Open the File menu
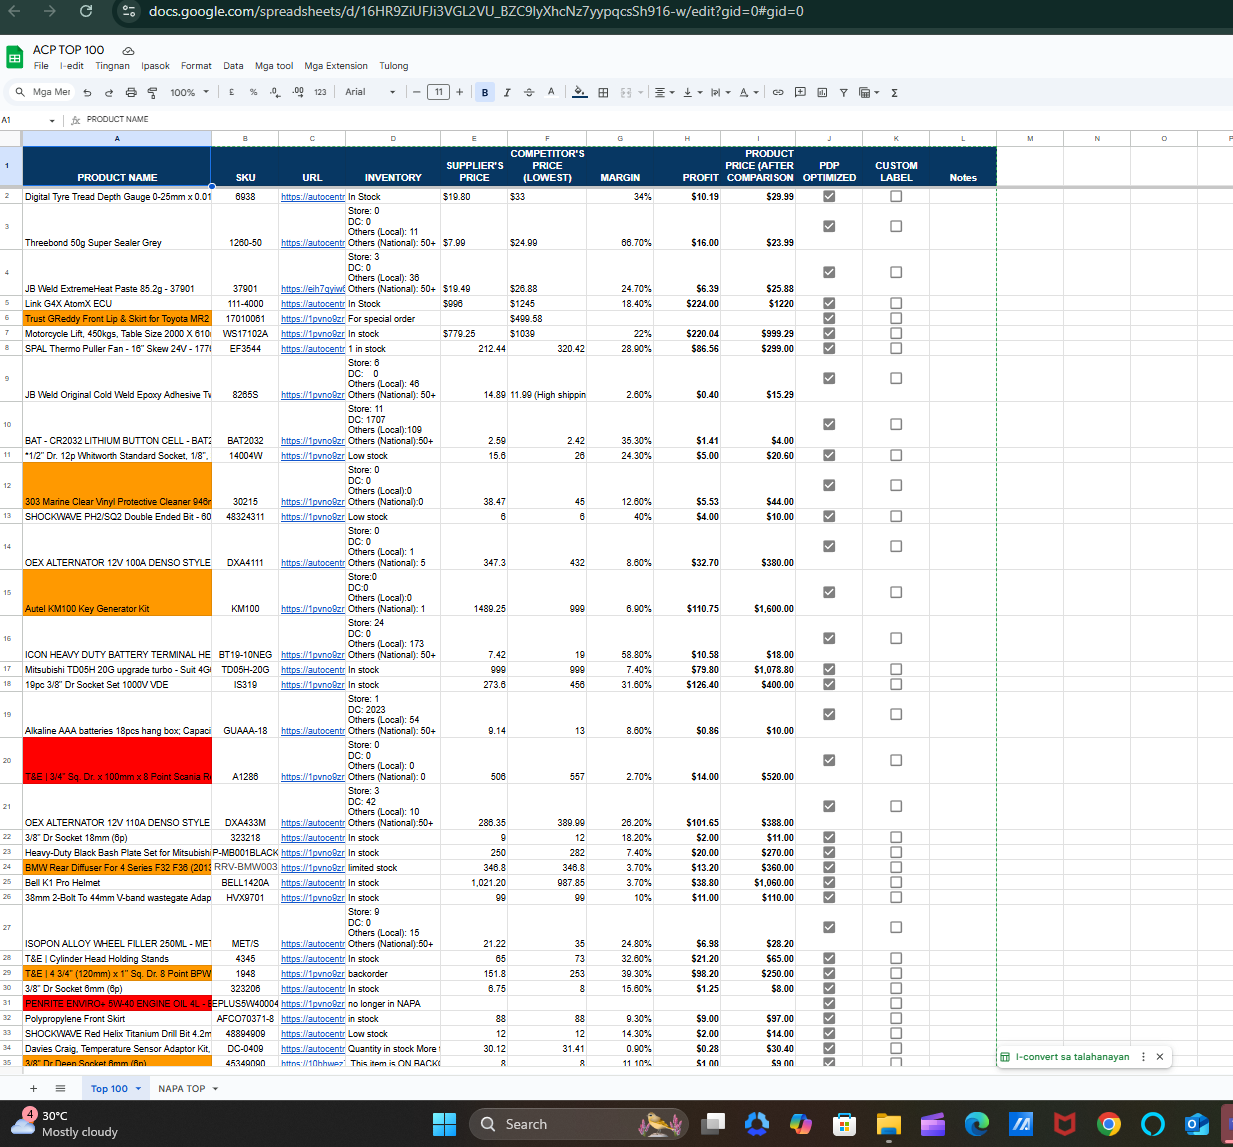The width and height of the screenshot is (1233, 1147). tap(41, 66)
